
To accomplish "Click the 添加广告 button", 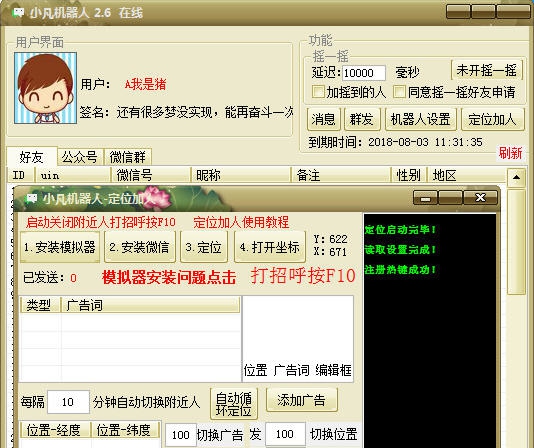I will pyautogui.click(x=301, y=400).
